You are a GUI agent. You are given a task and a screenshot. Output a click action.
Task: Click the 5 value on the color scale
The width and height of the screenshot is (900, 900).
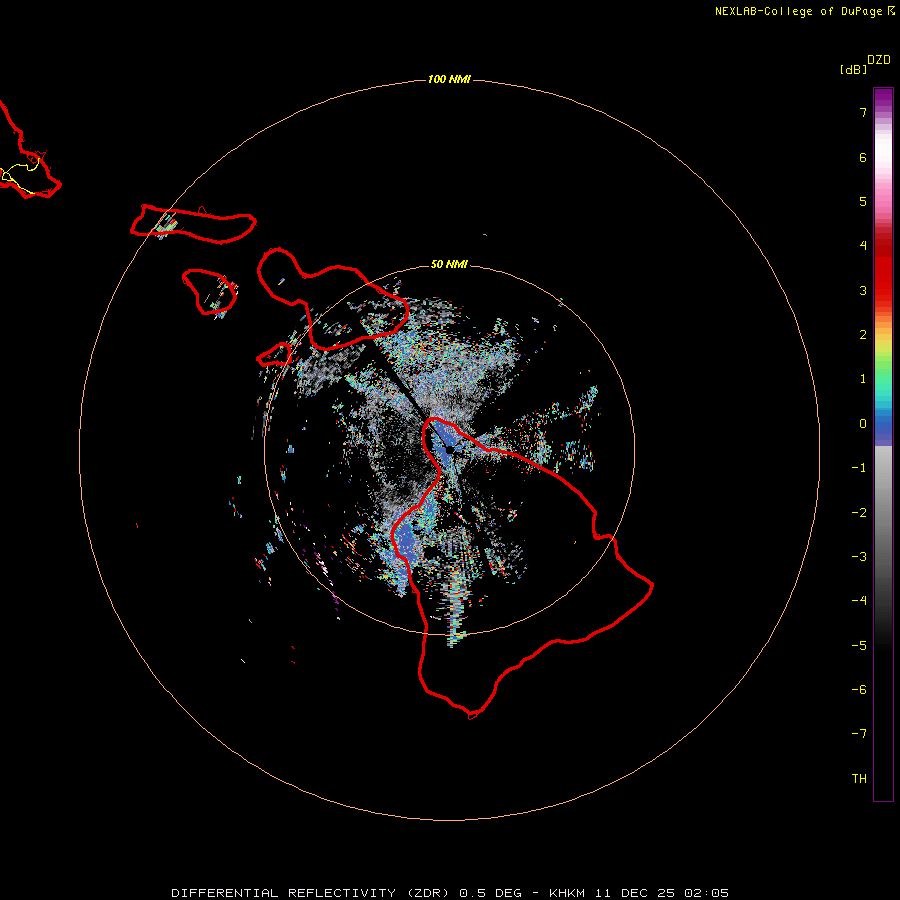863,201
